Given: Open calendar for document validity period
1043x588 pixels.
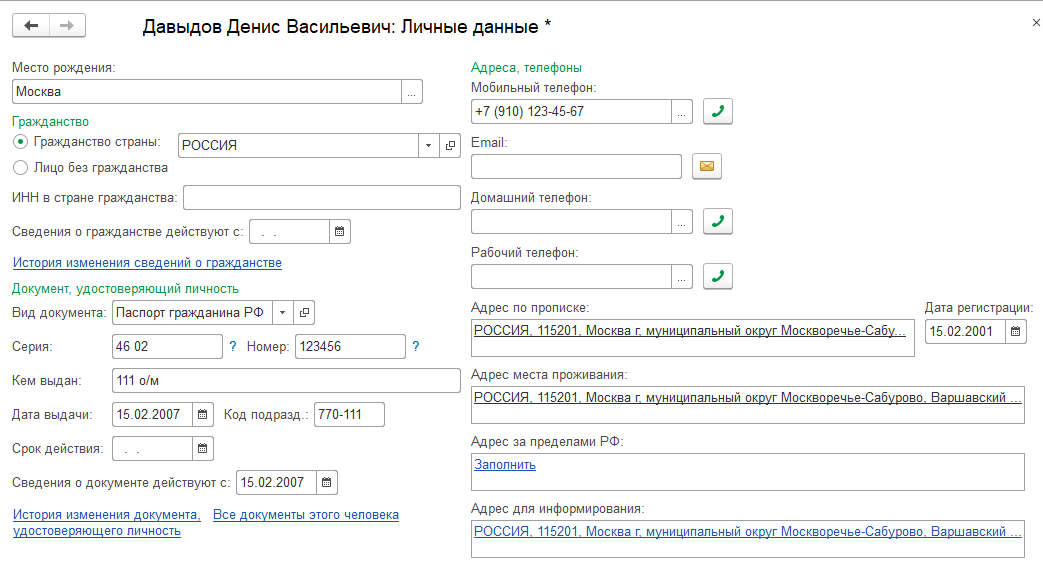Looking at the screenshot, I should point(202,449).
